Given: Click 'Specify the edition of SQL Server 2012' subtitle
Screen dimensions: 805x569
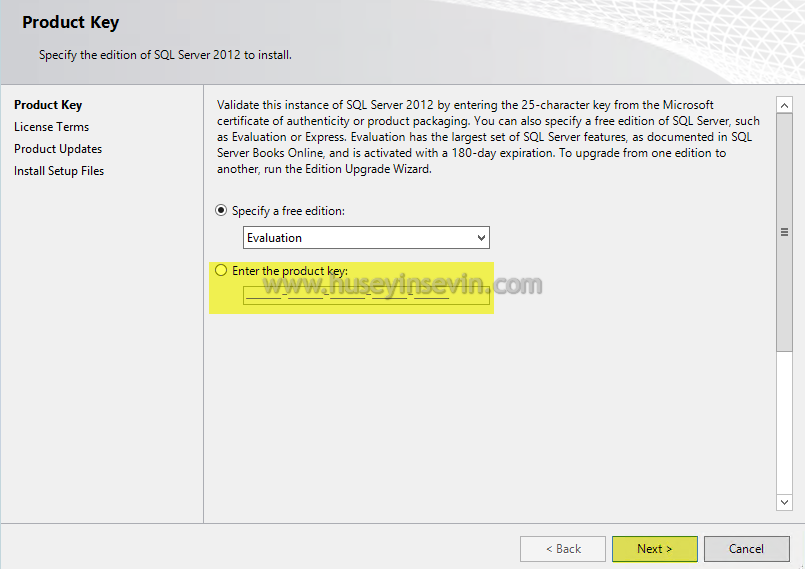Looking at the screenshot, I should (165, 55).
